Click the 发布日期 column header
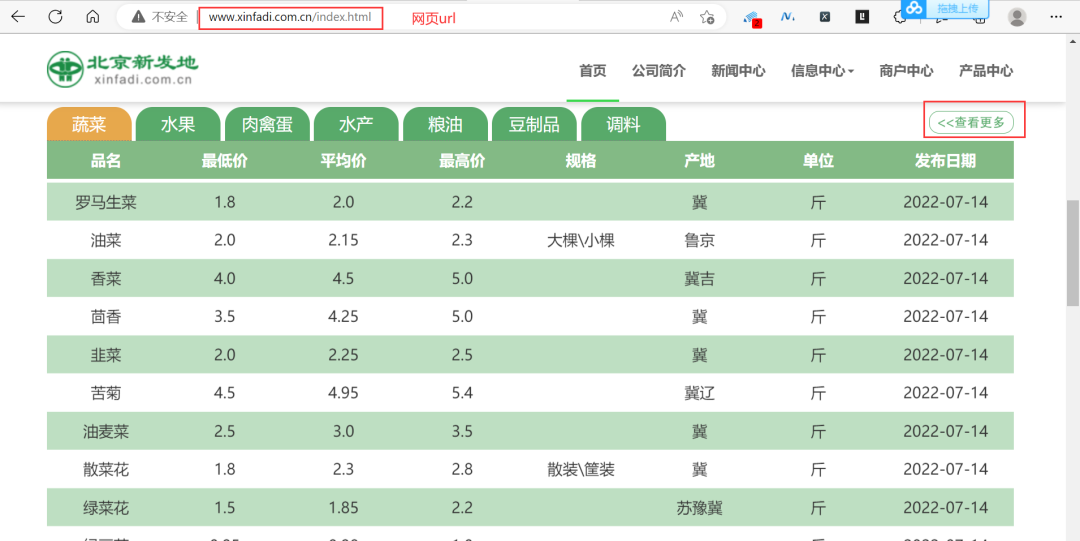This screenshot has height=541, width=1080. (945, 161)
